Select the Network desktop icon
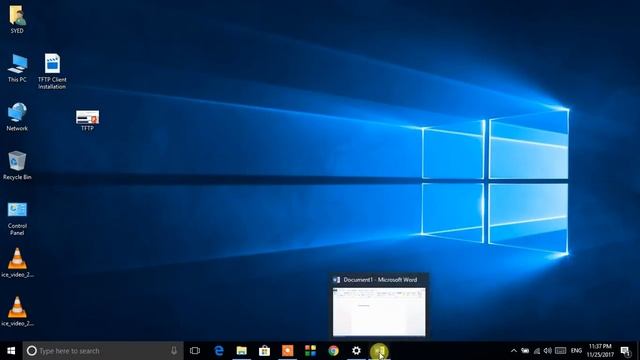Viewport: 640px width, 360px height. (17, 116)
